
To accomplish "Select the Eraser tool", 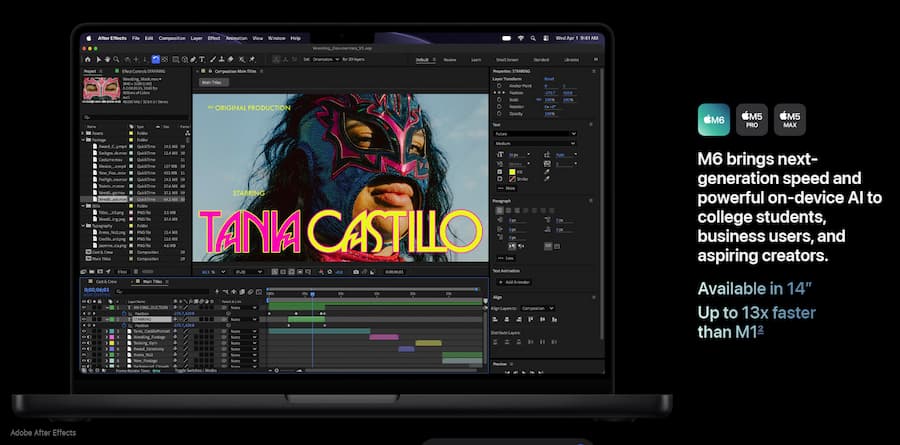I will (x=230, y=59).
